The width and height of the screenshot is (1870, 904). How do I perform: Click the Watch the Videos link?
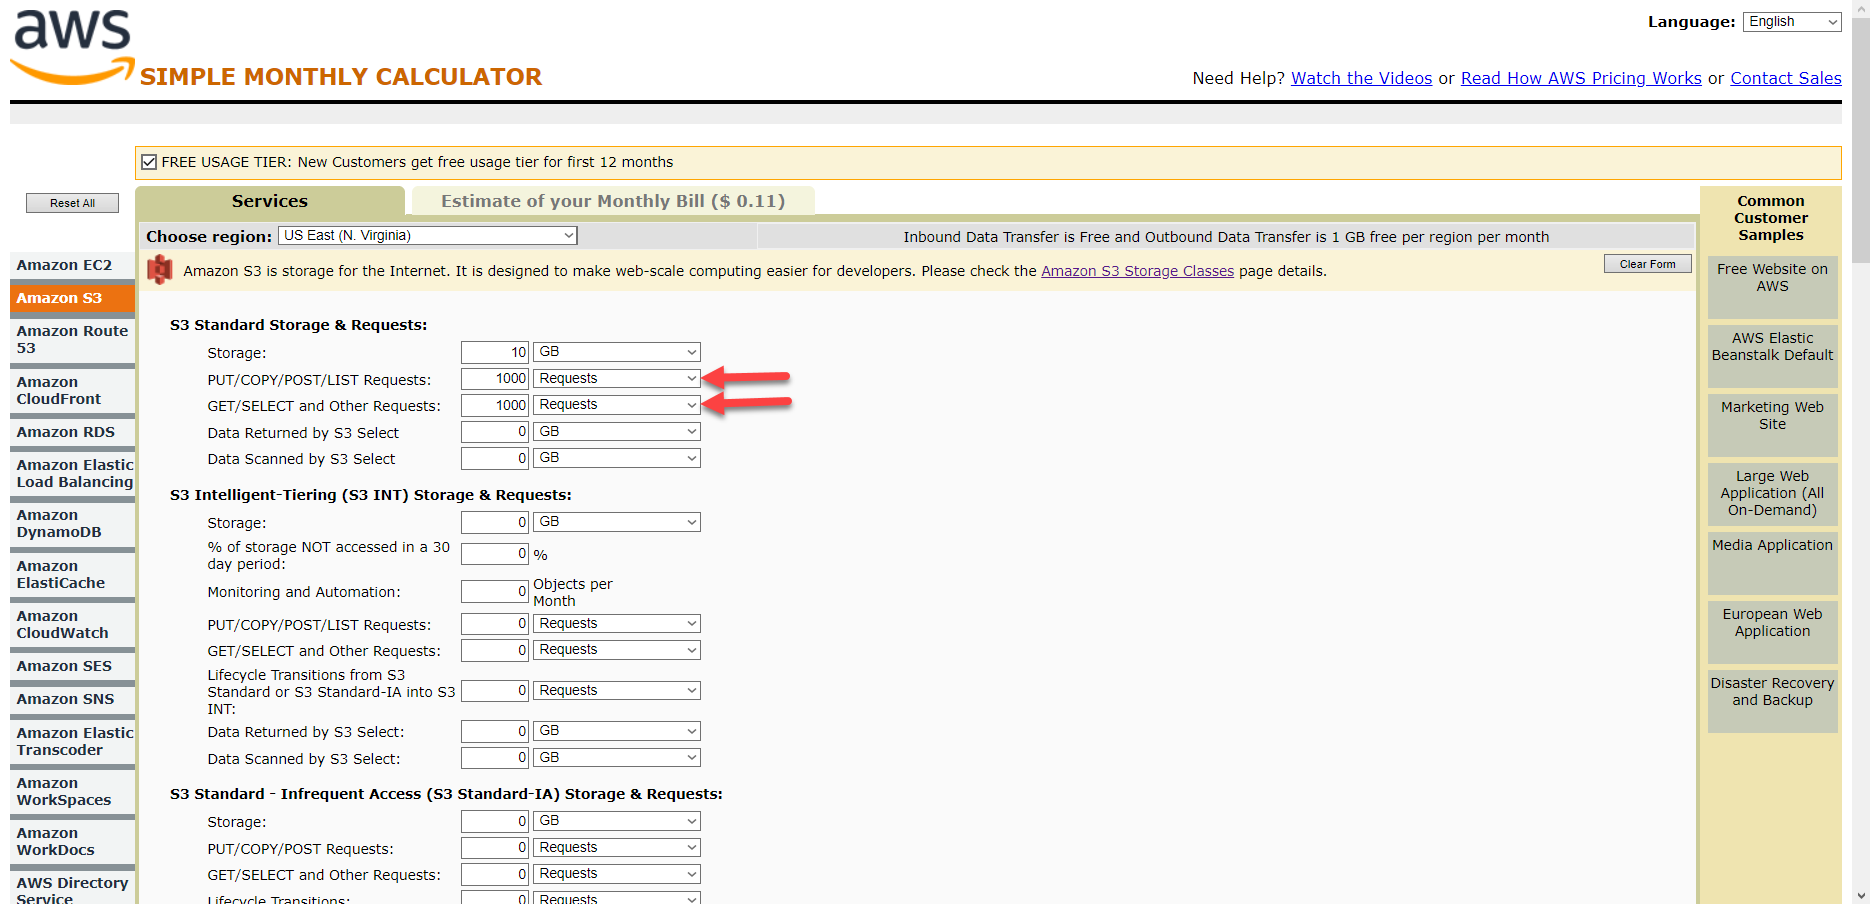point(1361,78)
